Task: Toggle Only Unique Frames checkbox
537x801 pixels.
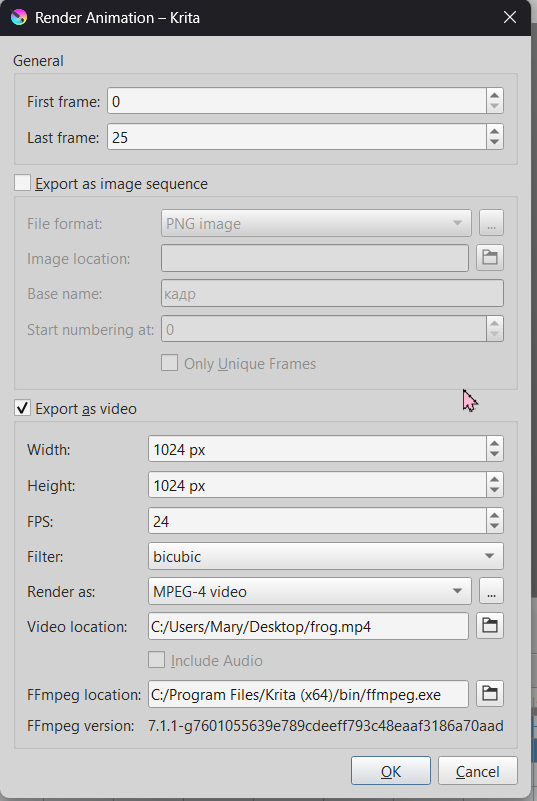Action: [170, 363]
